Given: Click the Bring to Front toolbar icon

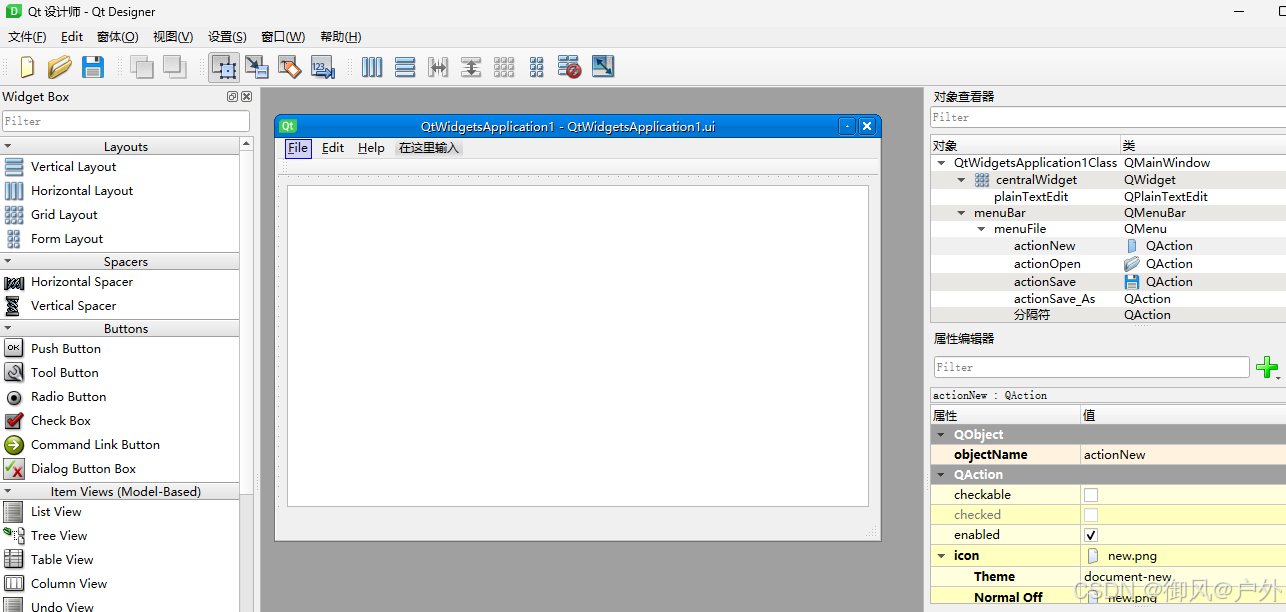Looking at the screenshot, I should coord(174,67).
